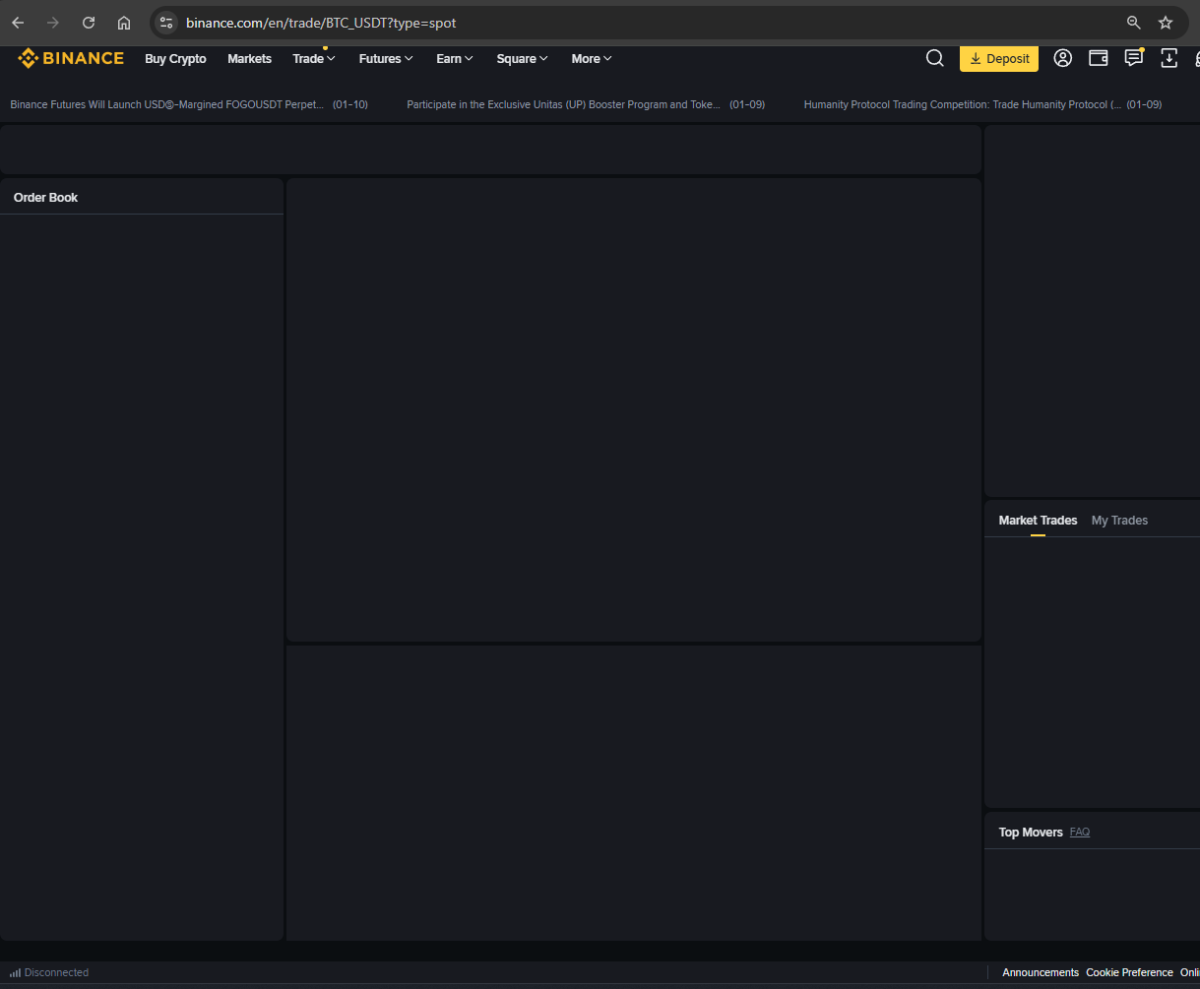The height and width of the screenshot is (989, 1200).
Task: Open the wallet icon in header
Action: point(1098,59)
